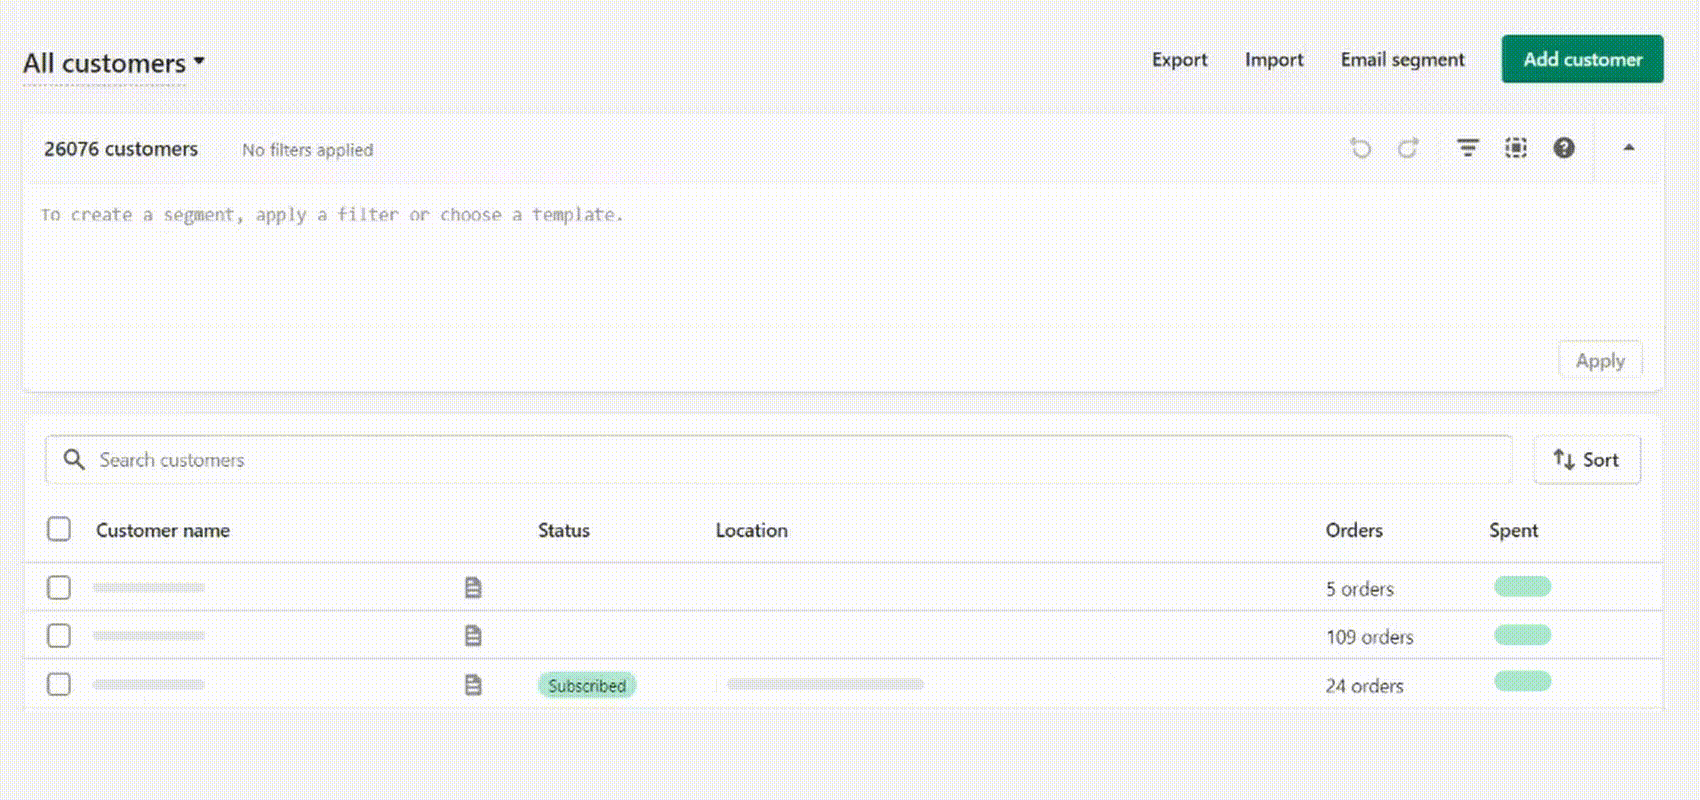Open the help question mark icon
The image size is (1700, 800).
pyautogui.click(x=1564, y=148)
